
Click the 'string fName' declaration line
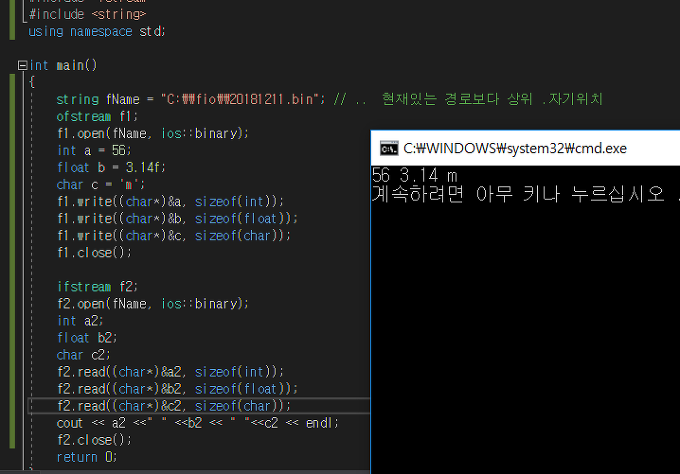coord(191,99)
